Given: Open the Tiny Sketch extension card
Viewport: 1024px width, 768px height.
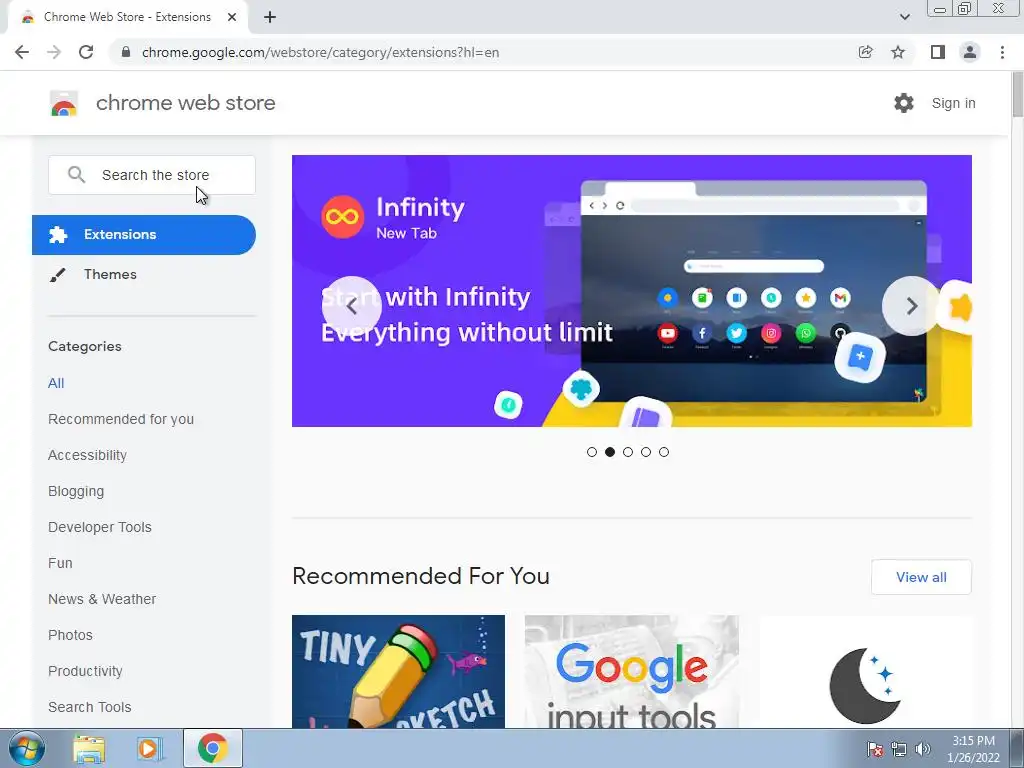Looking at the screenshot, I should [398, 671].
